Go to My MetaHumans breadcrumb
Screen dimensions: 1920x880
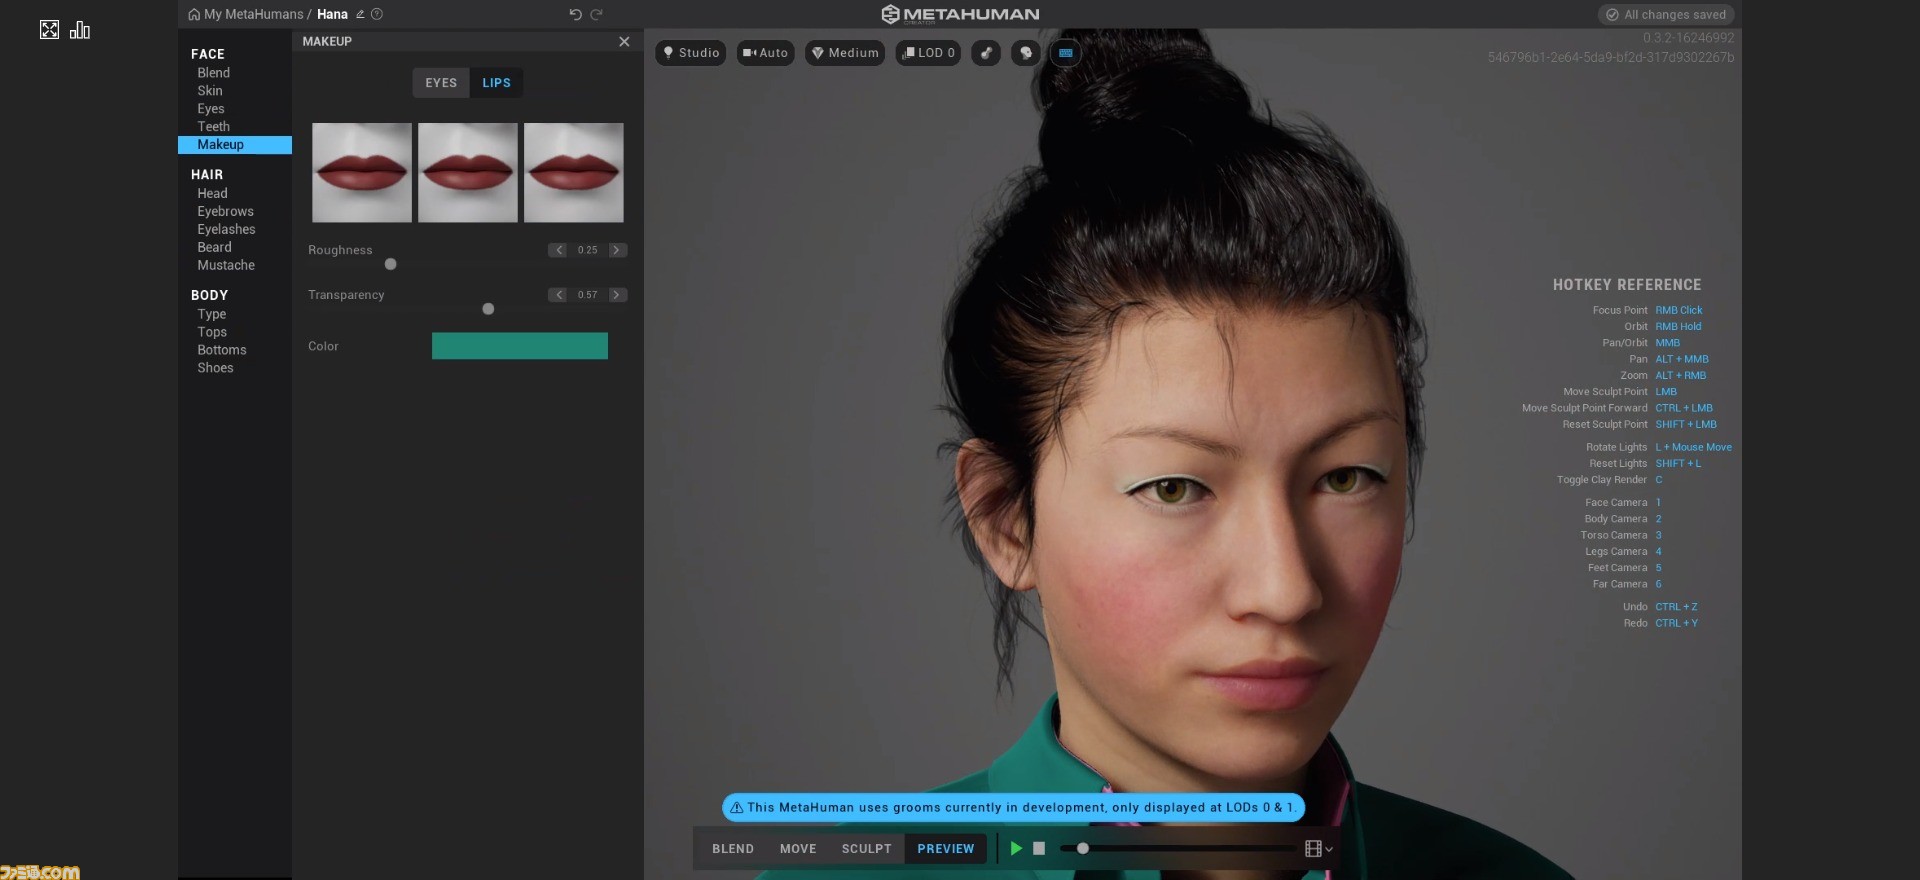pyautogui.click(x=254, y=14)
